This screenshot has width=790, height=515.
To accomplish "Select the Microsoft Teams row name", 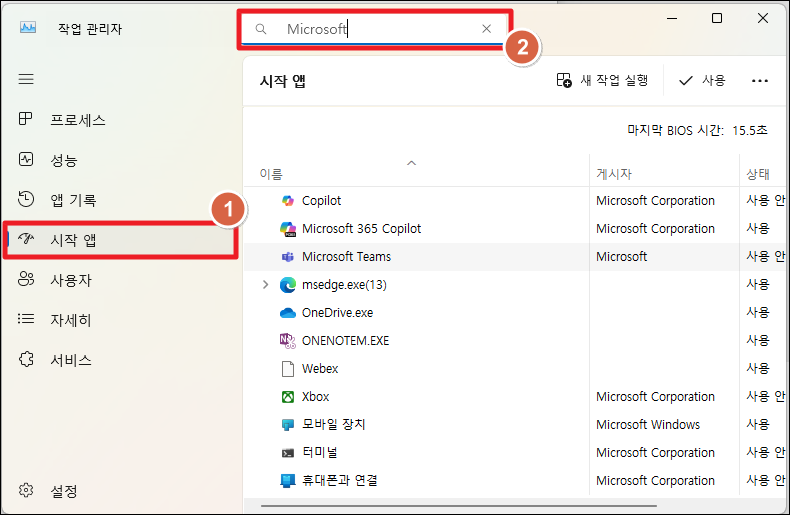I will [346, 256].
